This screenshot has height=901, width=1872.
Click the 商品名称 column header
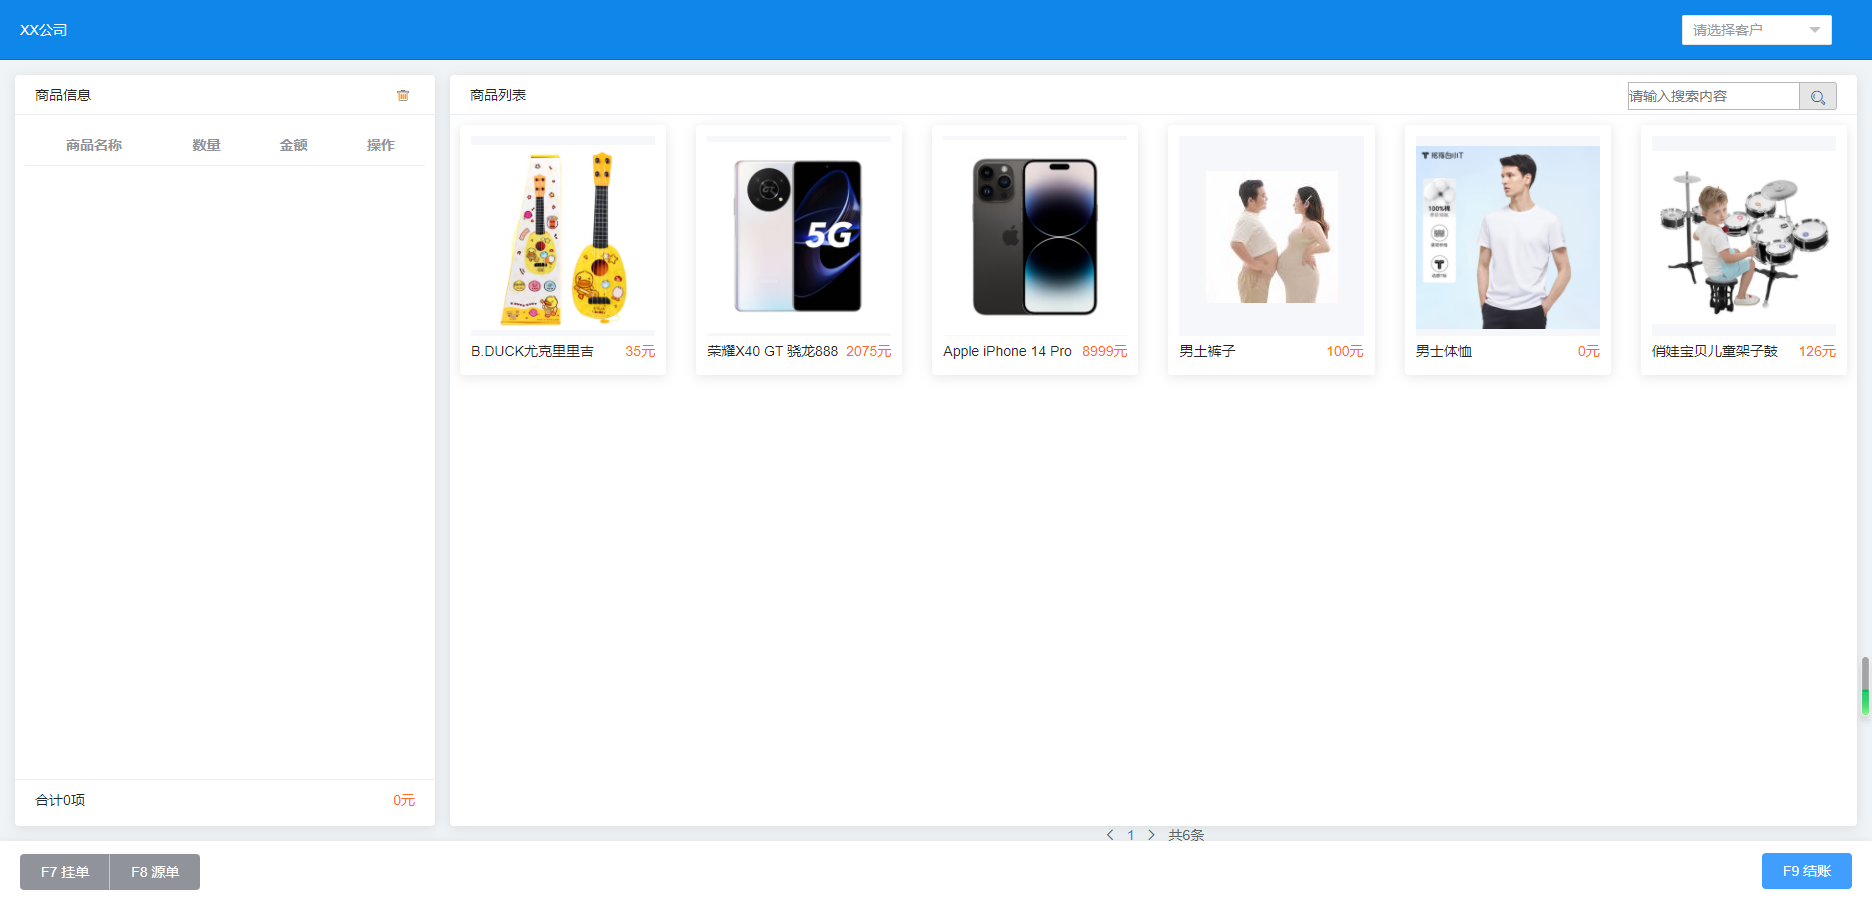[94, 145]
